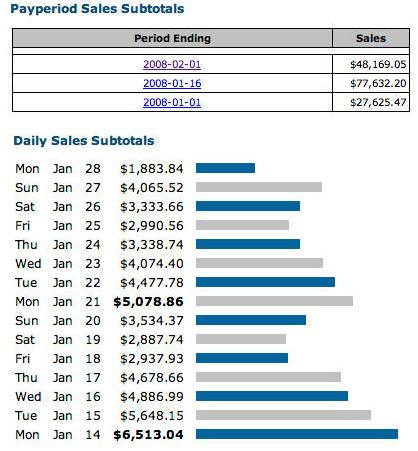
Task: Click the gray bar for Sun Jan 27
Action: (x=259, y=187)
